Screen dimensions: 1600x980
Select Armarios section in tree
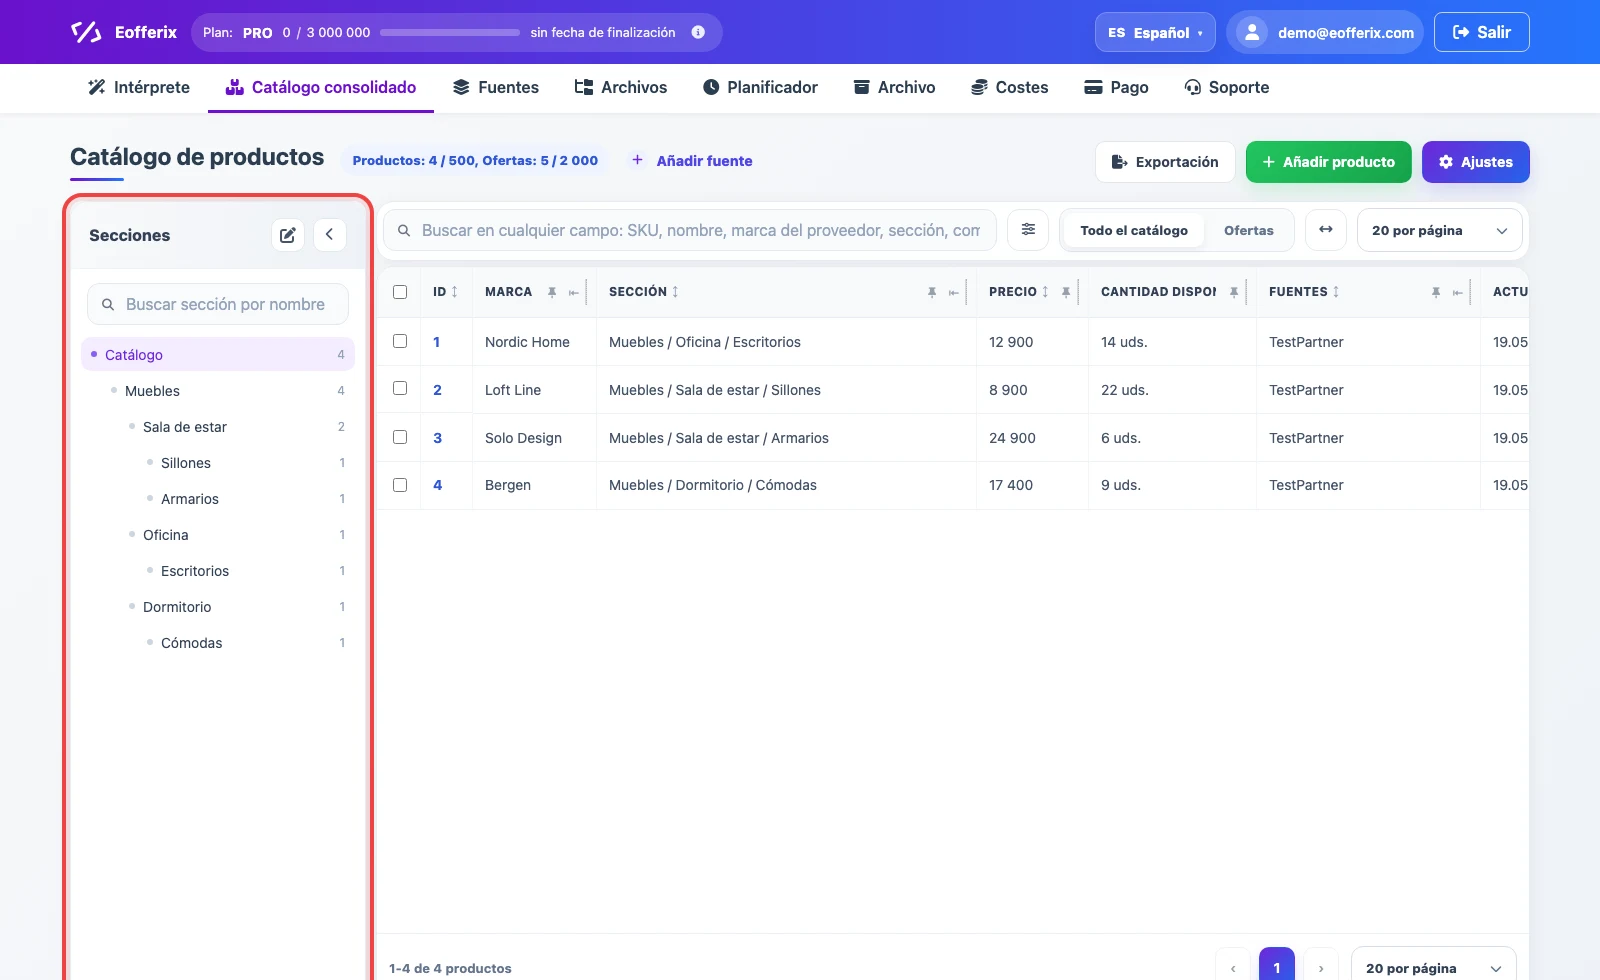click(x=190, y=499)
